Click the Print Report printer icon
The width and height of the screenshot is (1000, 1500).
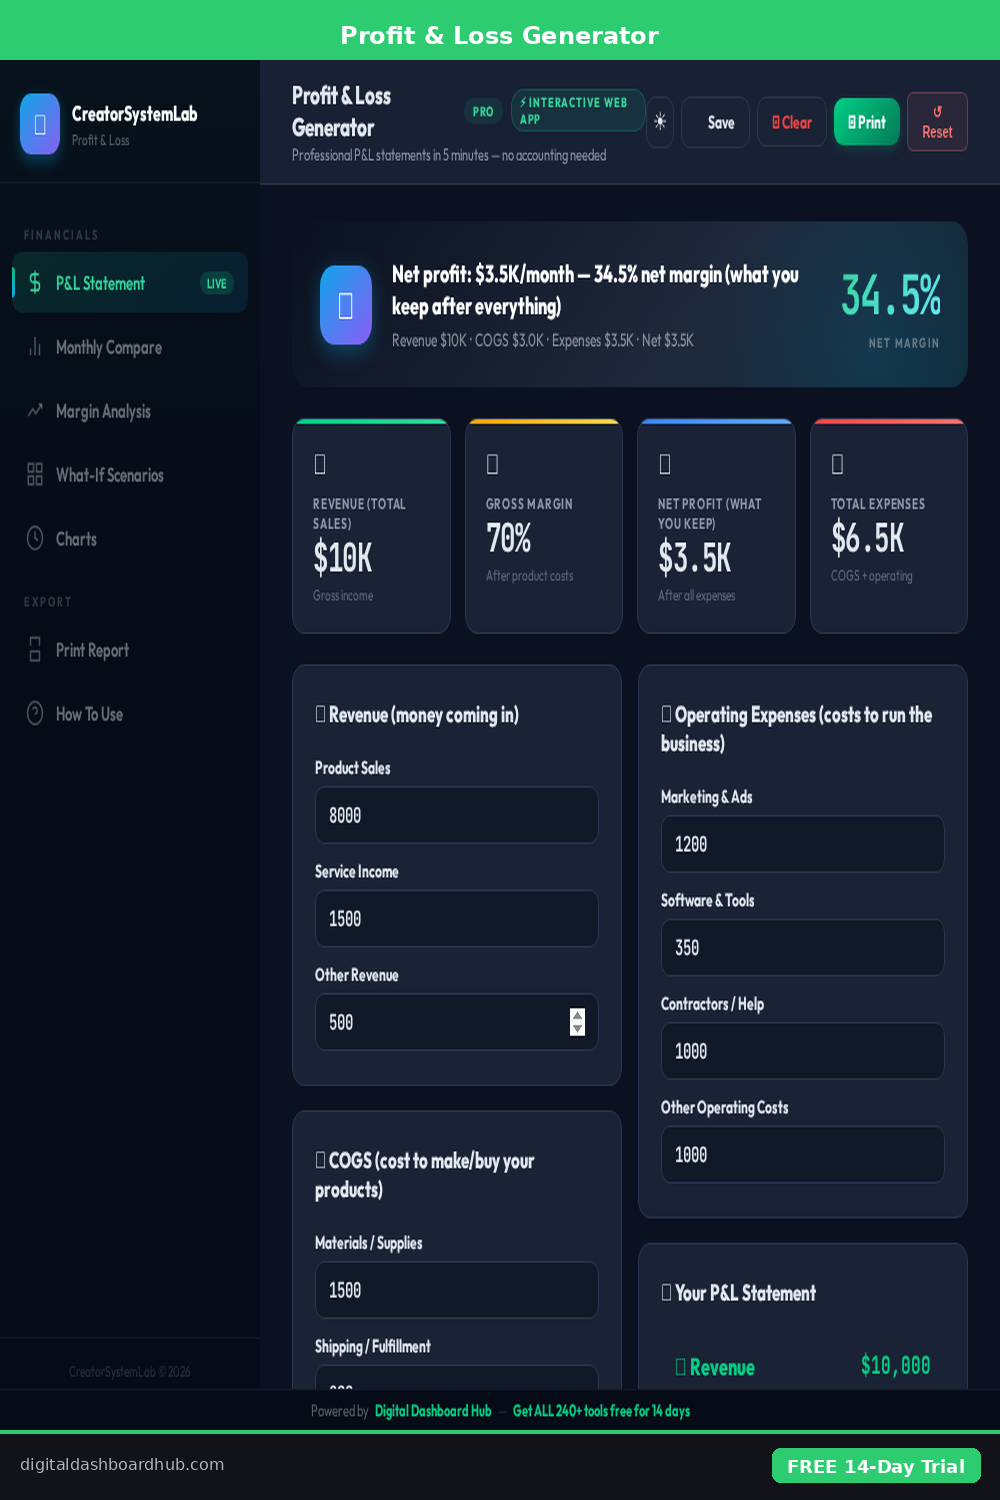pos(35,650)
